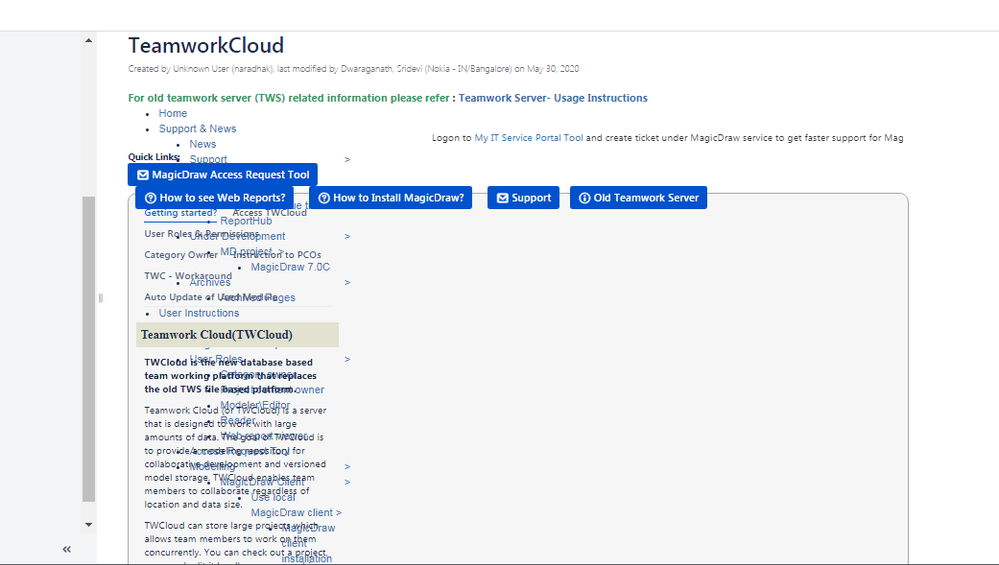Click How to see Web Reports? button
The image size is (999, 565).
(x=214, y=197)
